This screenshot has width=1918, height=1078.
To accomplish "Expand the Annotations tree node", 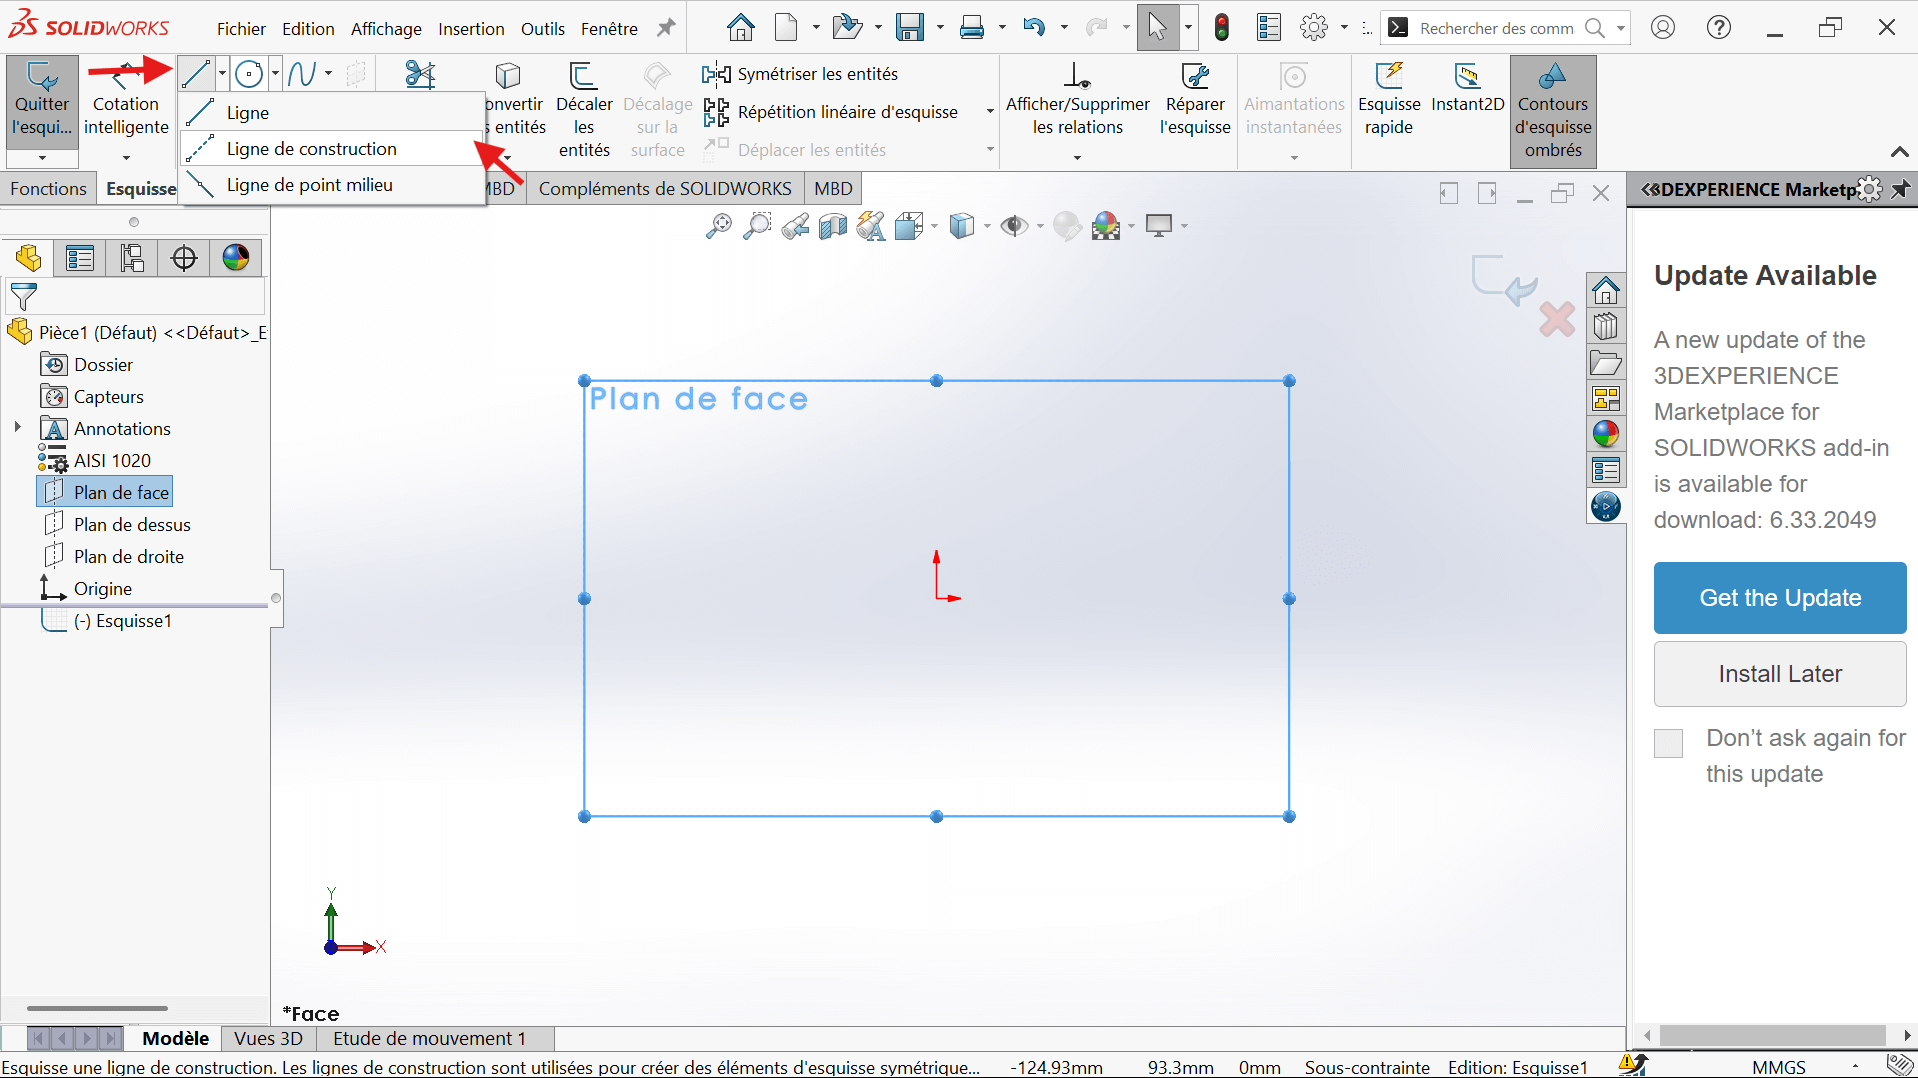I will coord(17,428).
